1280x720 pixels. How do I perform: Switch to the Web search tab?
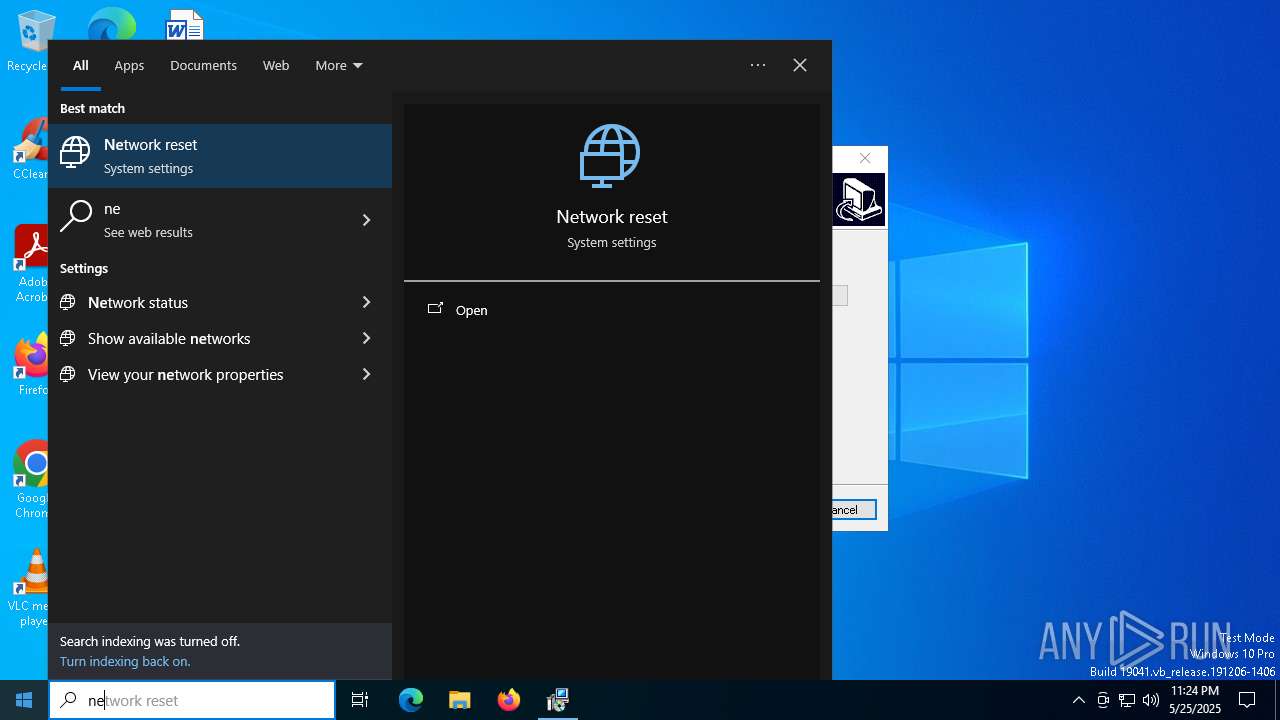pyautogui.click(x=276, y=65)
